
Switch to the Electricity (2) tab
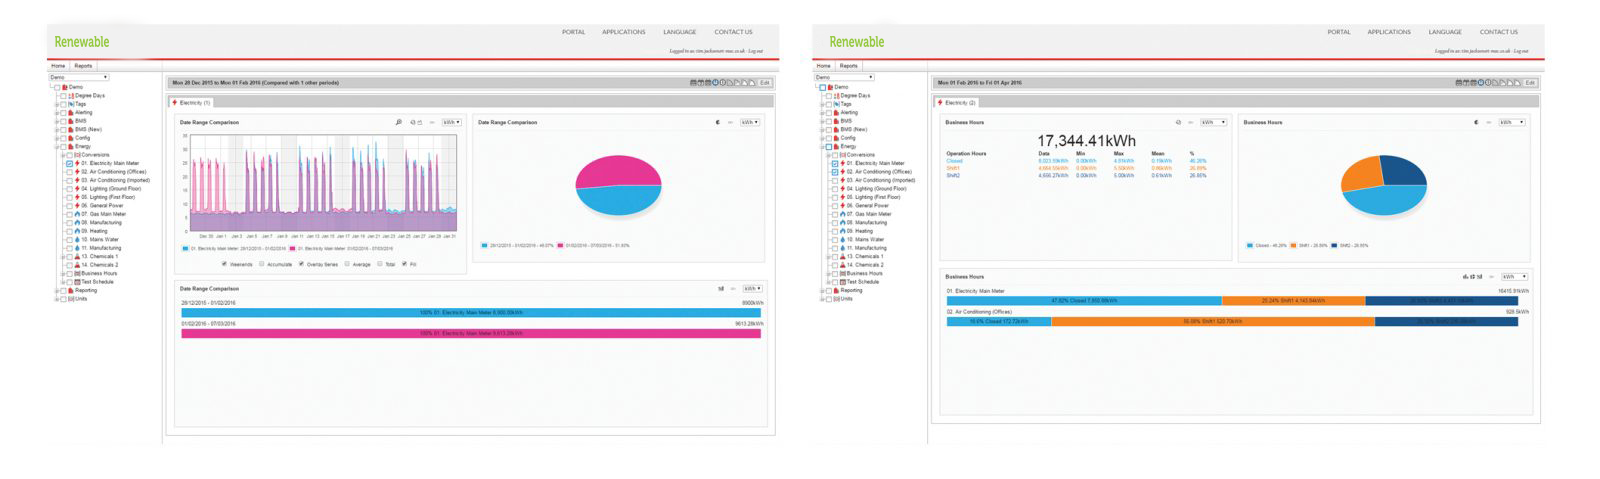pyautogui.click(x=957, y=102)
